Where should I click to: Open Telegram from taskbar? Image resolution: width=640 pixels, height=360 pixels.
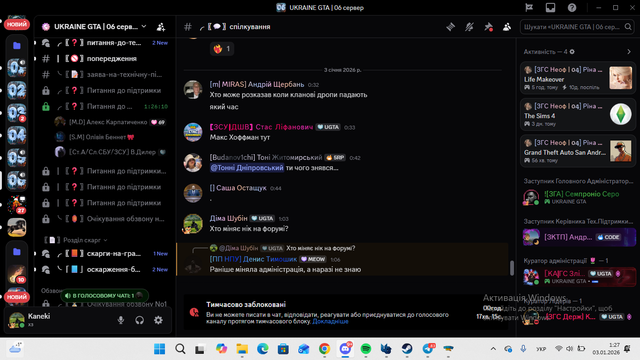[x=428, y=349]
